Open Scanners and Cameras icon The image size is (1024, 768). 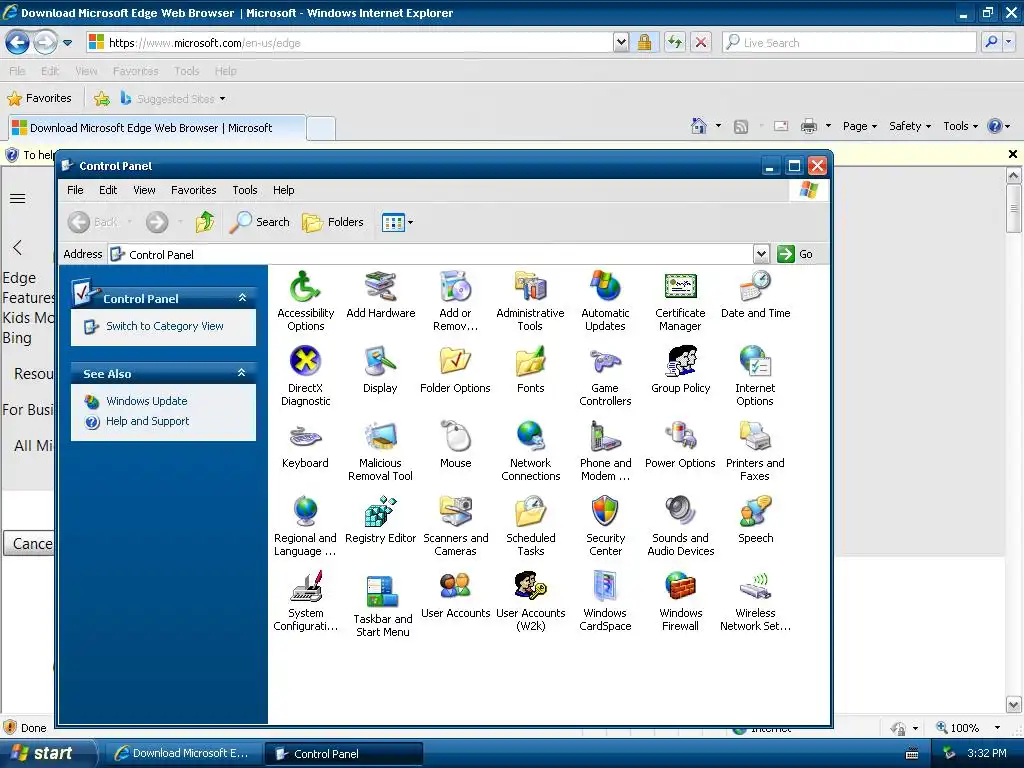click(x=455, y=512)
